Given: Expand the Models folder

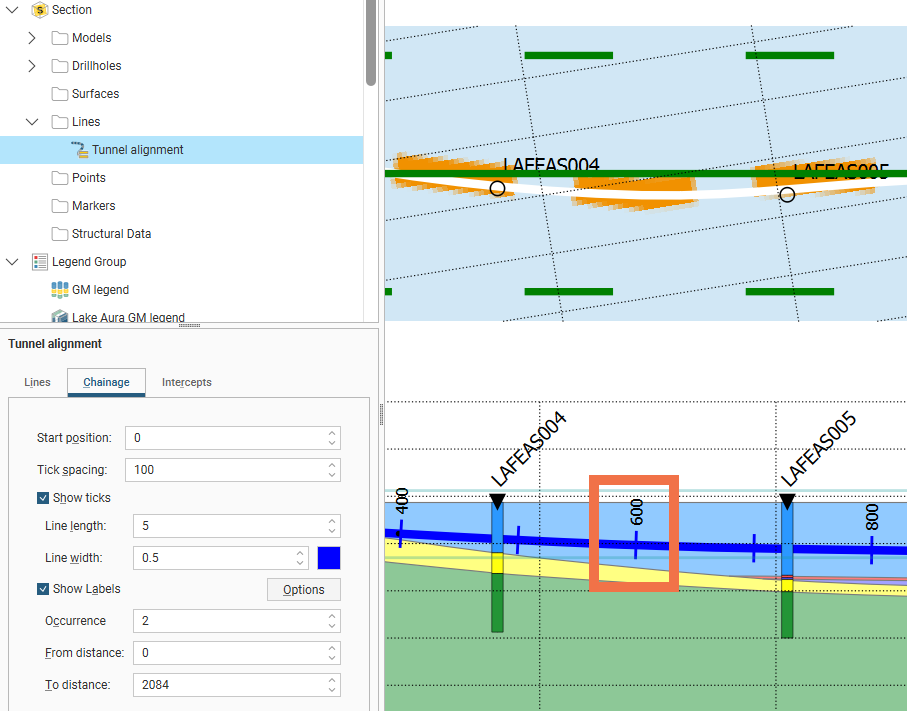Looking at the screenshot, I should (x=32, y=38).
